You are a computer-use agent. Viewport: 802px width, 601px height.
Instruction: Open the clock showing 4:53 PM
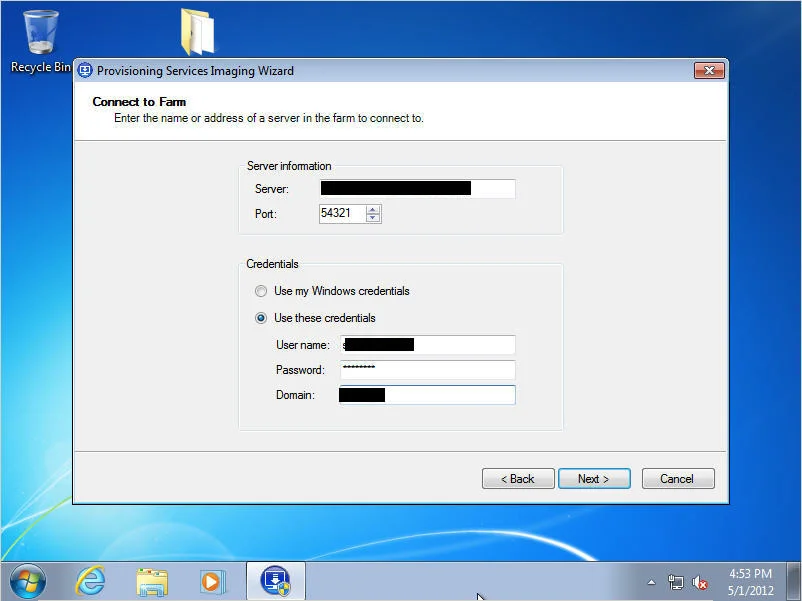pyautogui.click(x=750, y=582)
